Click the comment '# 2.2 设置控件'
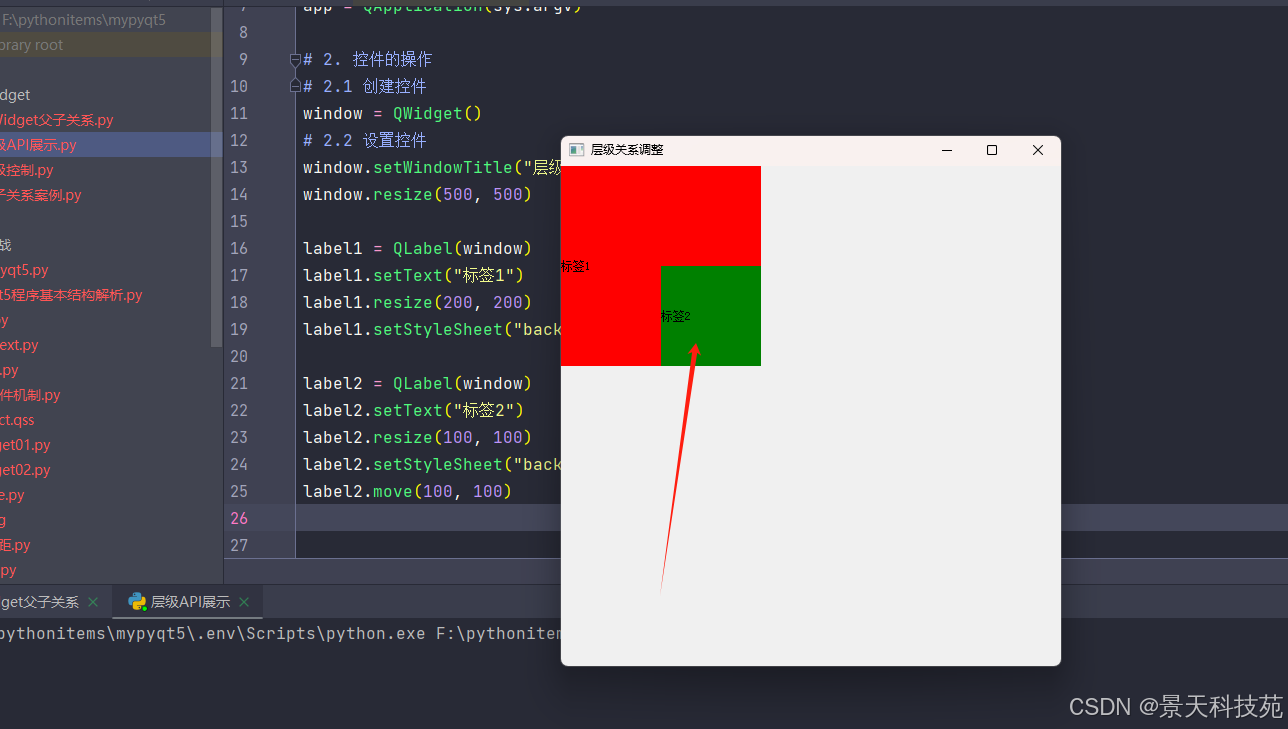This screenshot has width=1288, height=729. click(x=365, y=140)
